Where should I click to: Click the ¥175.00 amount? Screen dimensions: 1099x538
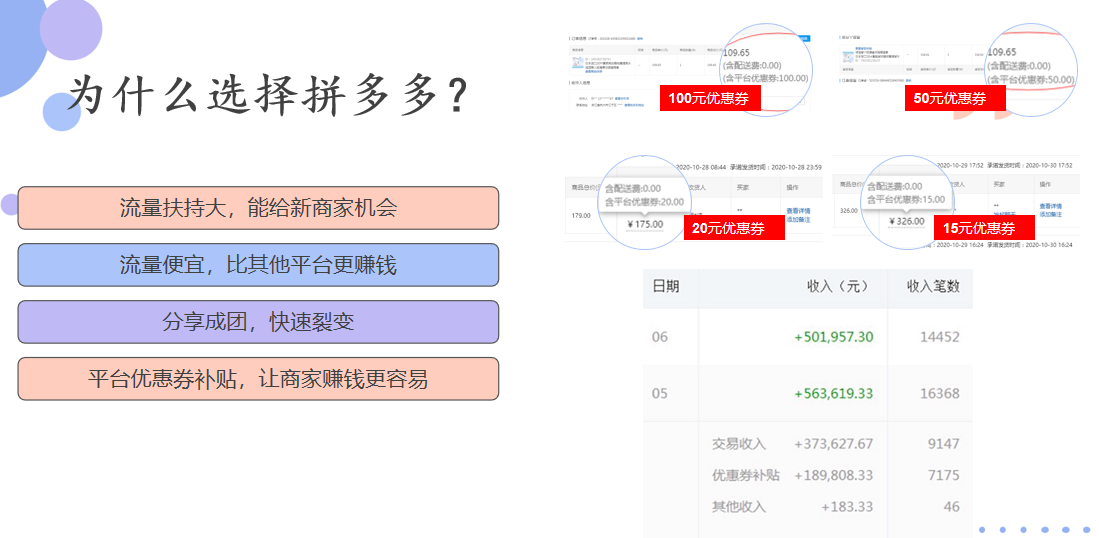tap(643, 224)
